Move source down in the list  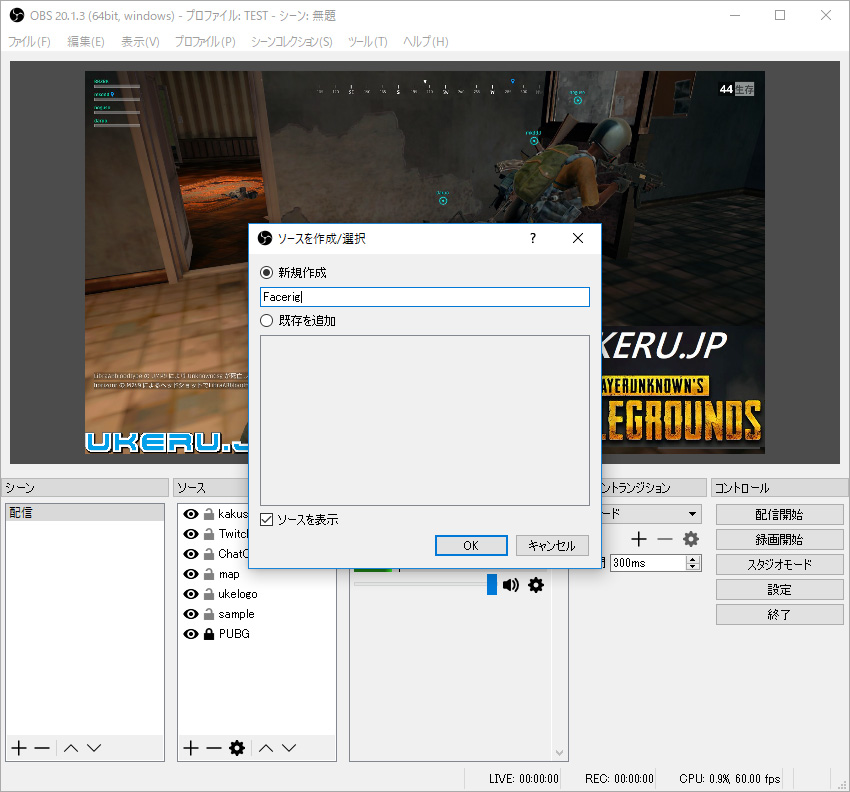click(289, 748)
